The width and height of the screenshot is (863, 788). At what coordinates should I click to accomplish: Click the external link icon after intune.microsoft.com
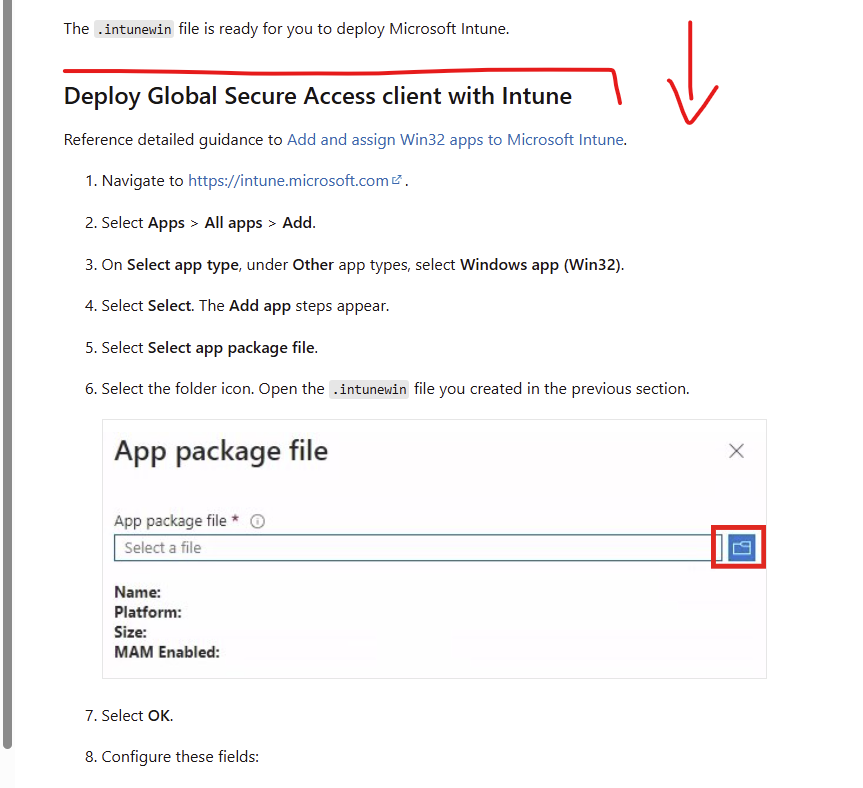(x=397, y=180)
